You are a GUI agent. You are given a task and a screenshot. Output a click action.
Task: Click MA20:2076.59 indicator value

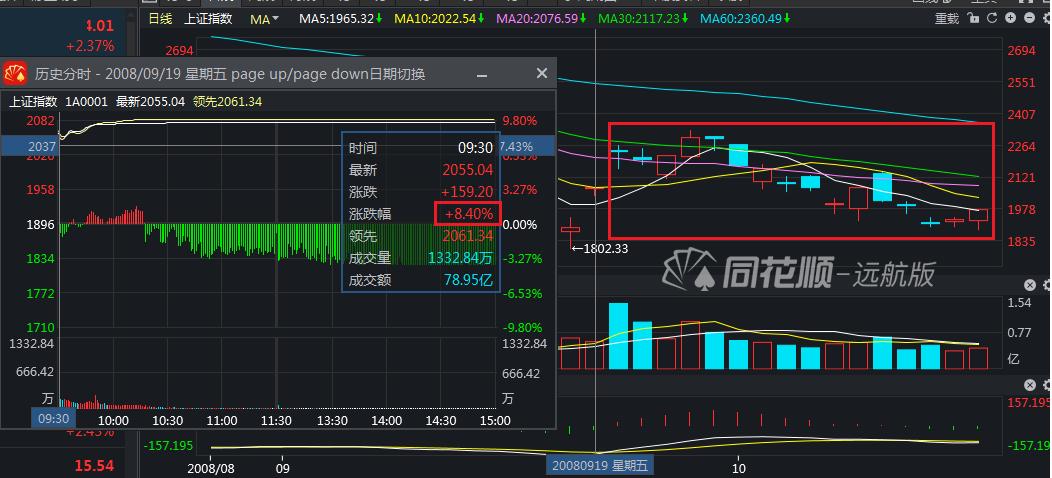click(x=542, y=19)
